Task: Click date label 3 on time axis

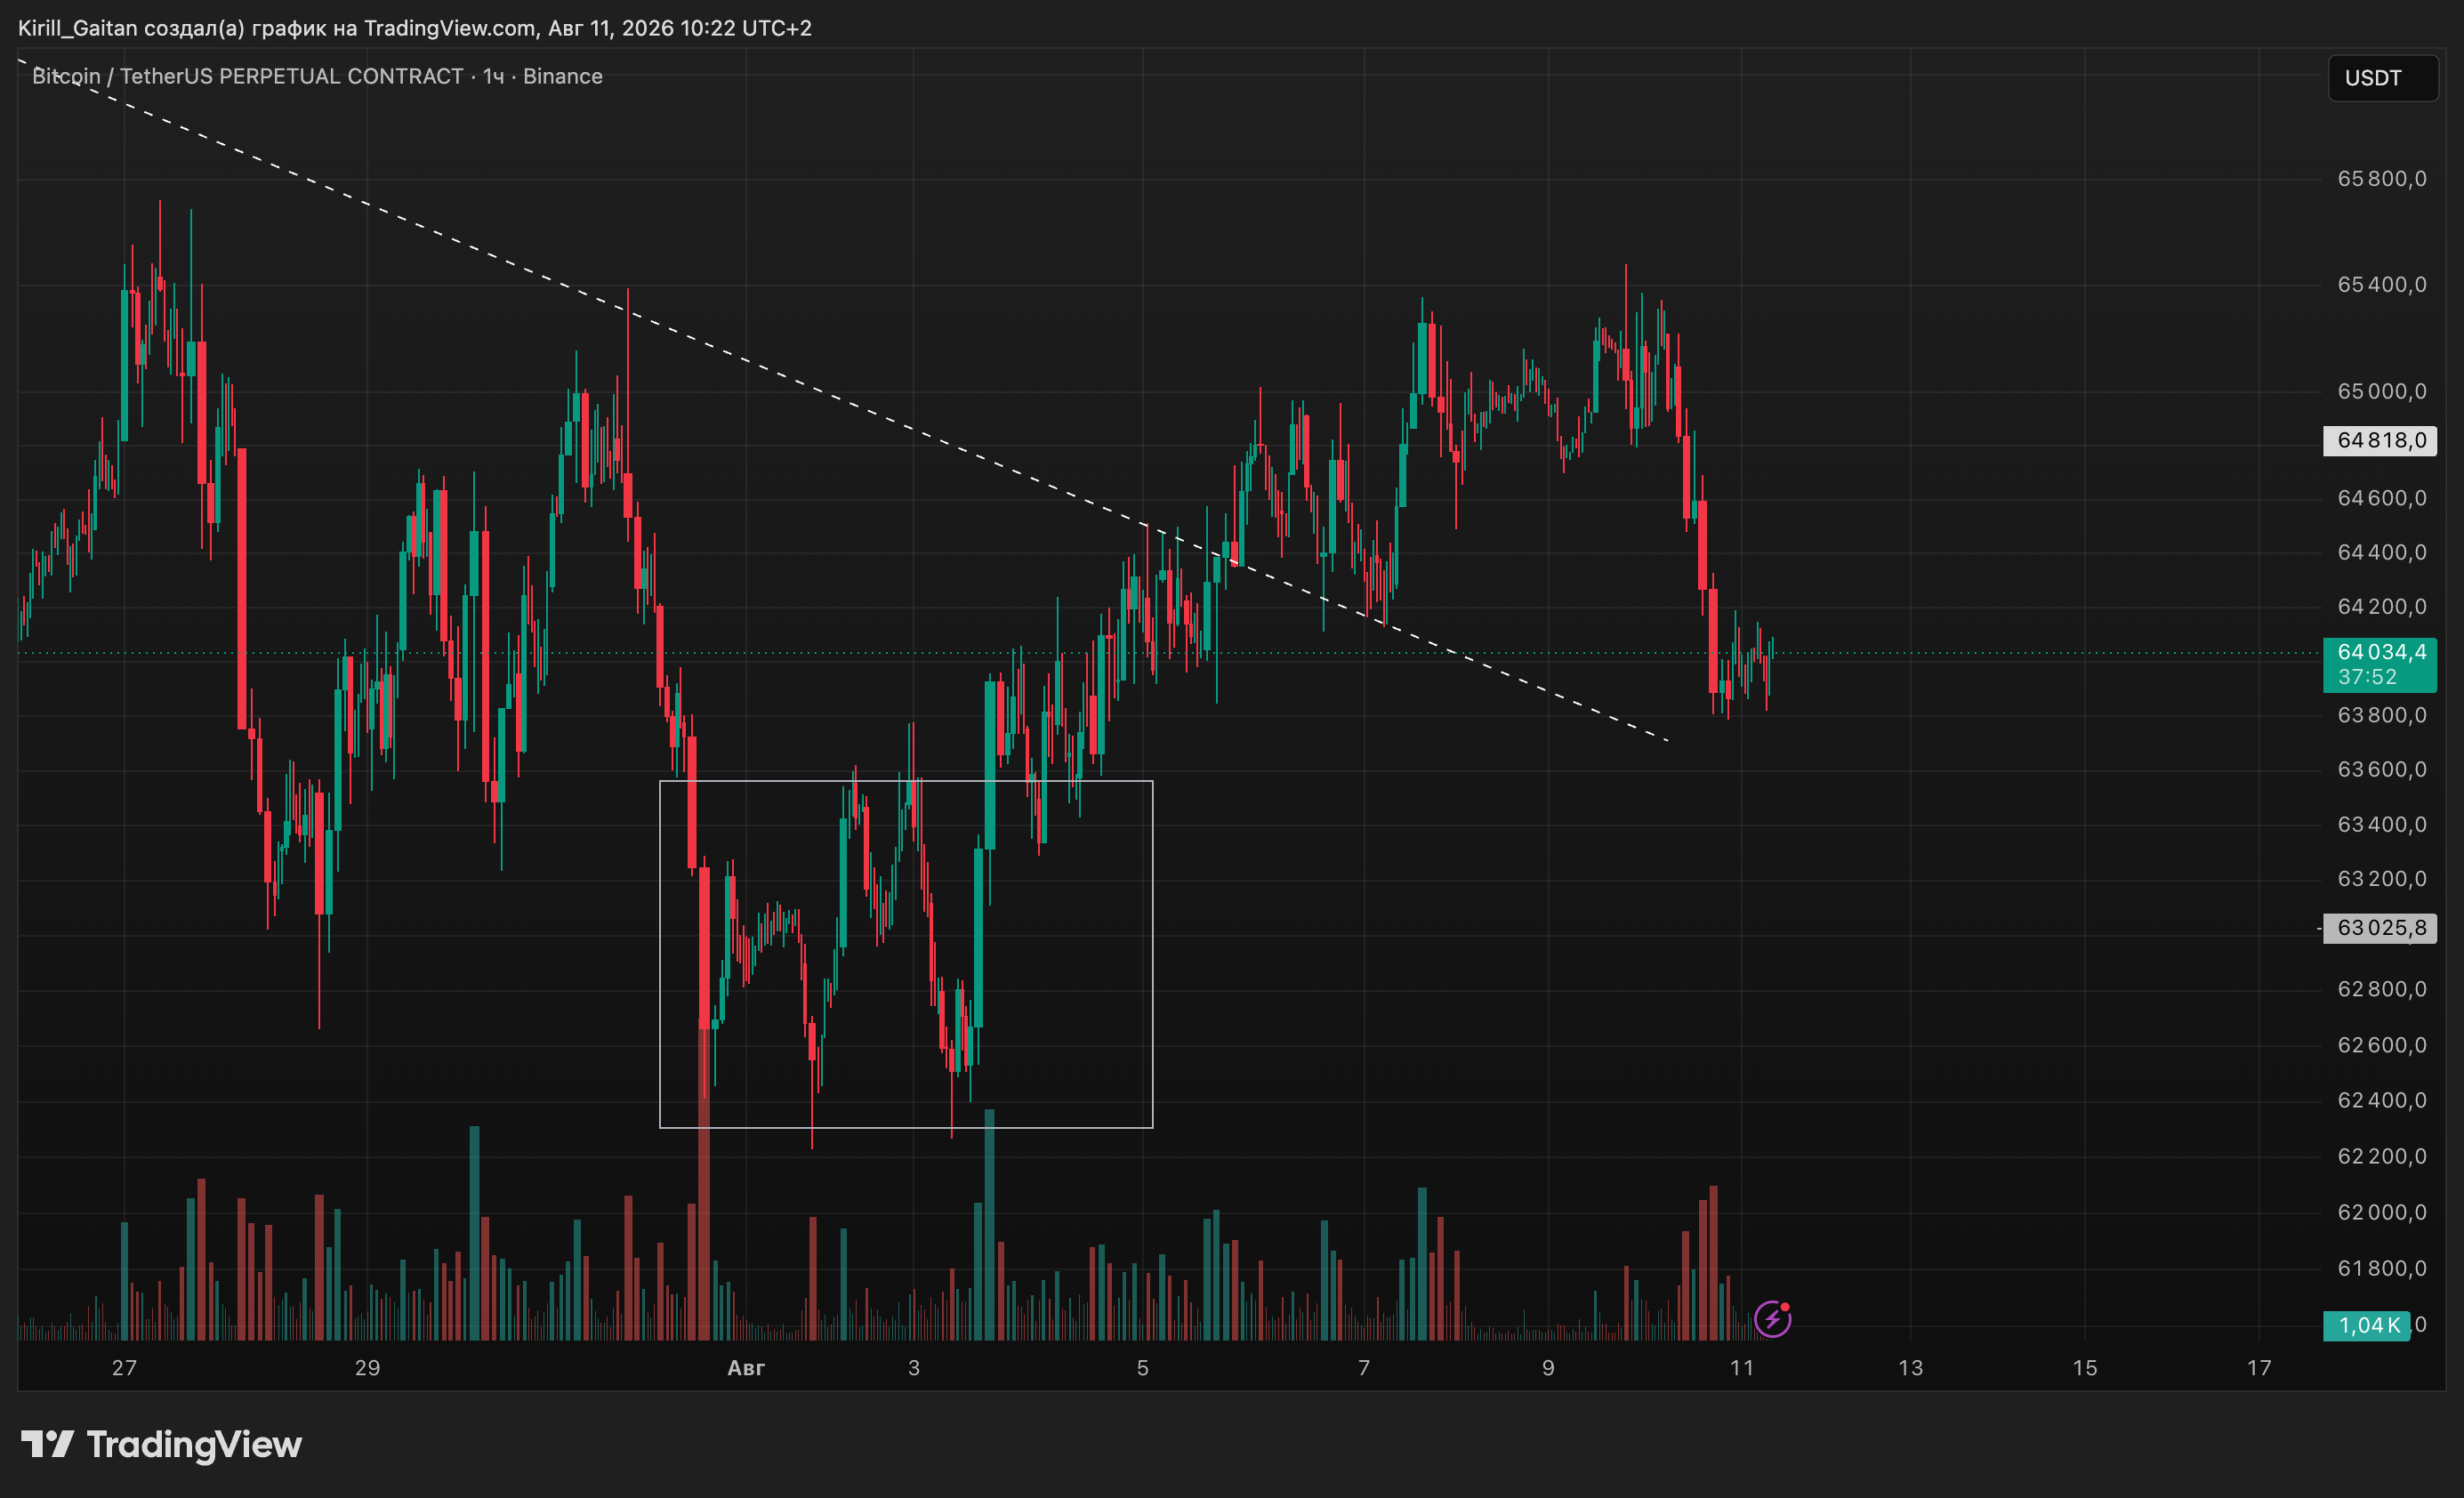Action: tap(913, 1368)
